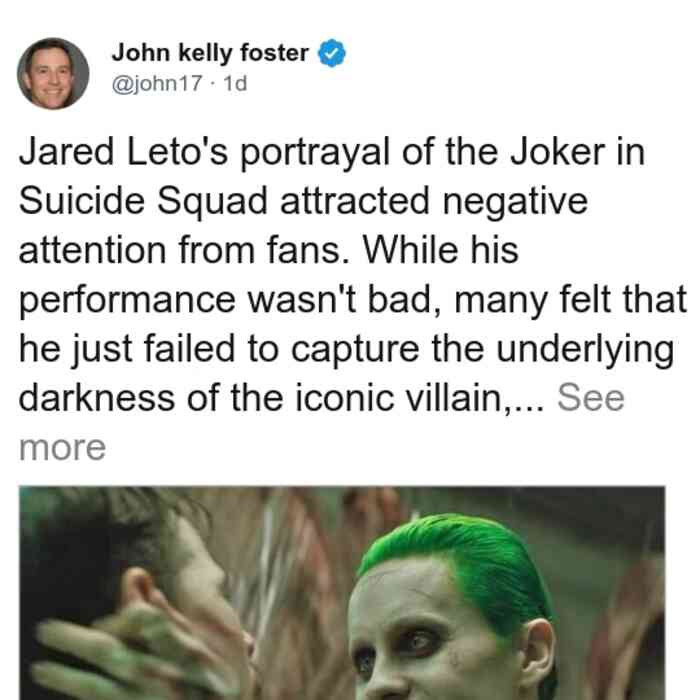
Task: Click the phrase 'iconic villain' in the post
Action: point(398,398)
